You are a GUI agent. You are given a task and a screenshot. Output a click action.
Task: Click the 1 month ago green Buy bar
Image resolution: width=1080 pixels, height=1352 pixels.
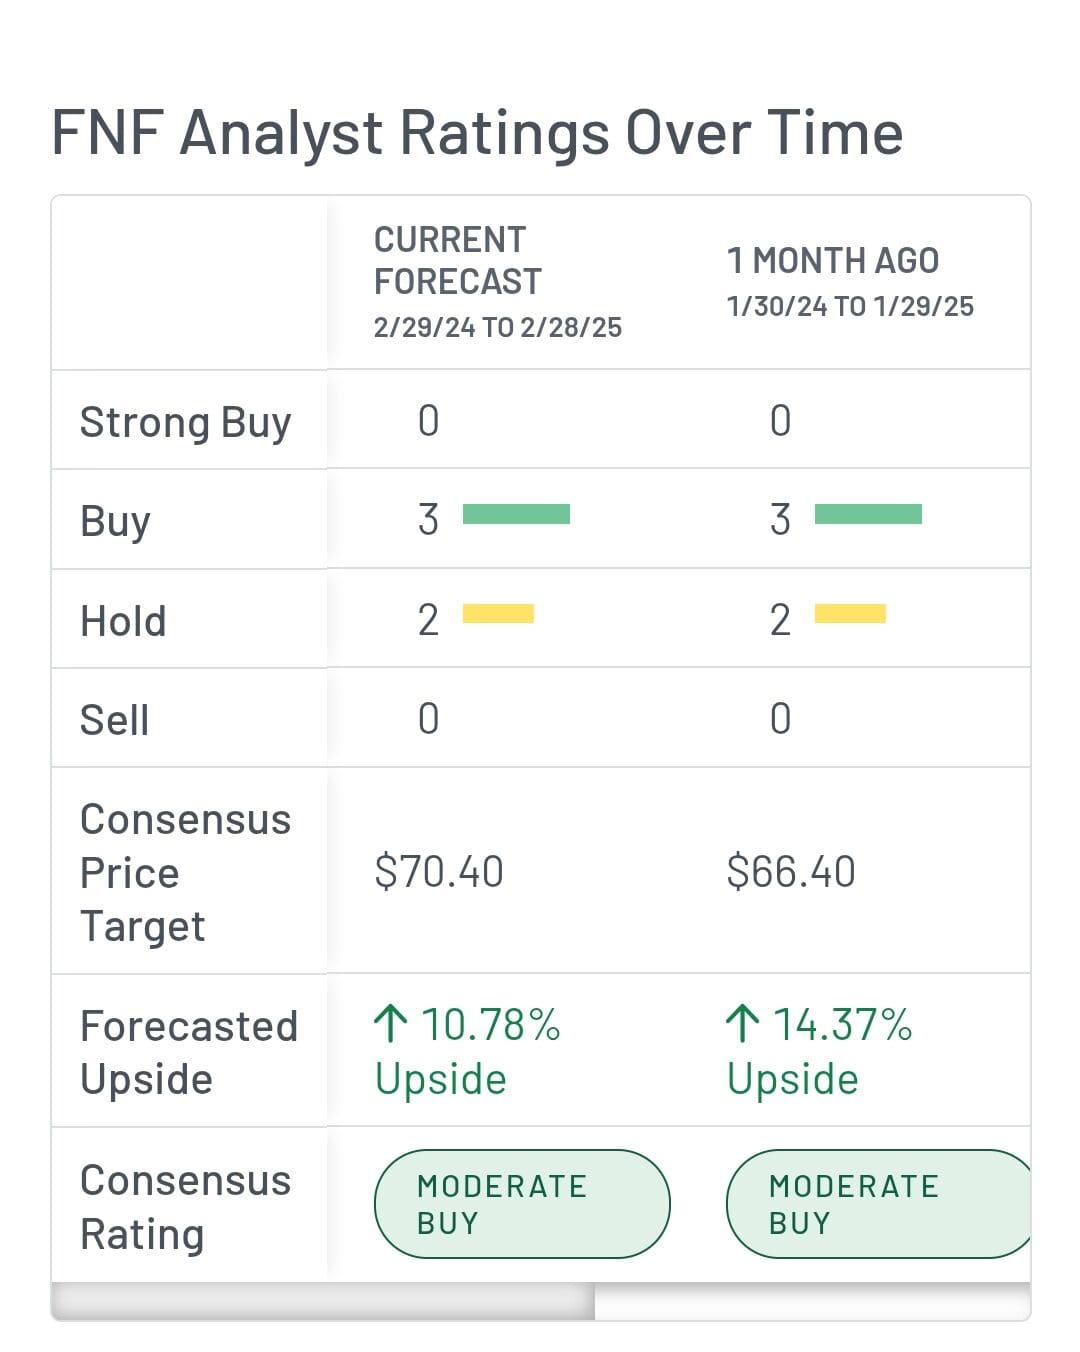click(x=868, y=515)
